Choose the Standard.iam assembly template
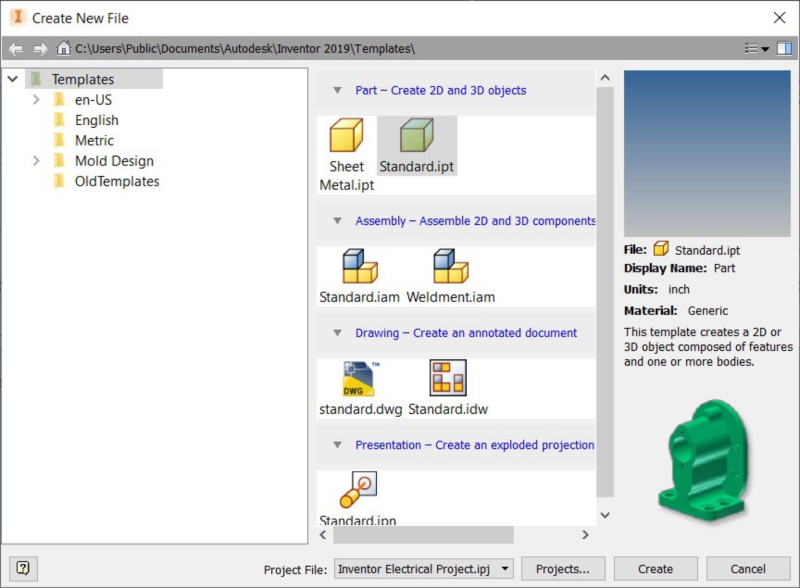 tap(359, 266)
